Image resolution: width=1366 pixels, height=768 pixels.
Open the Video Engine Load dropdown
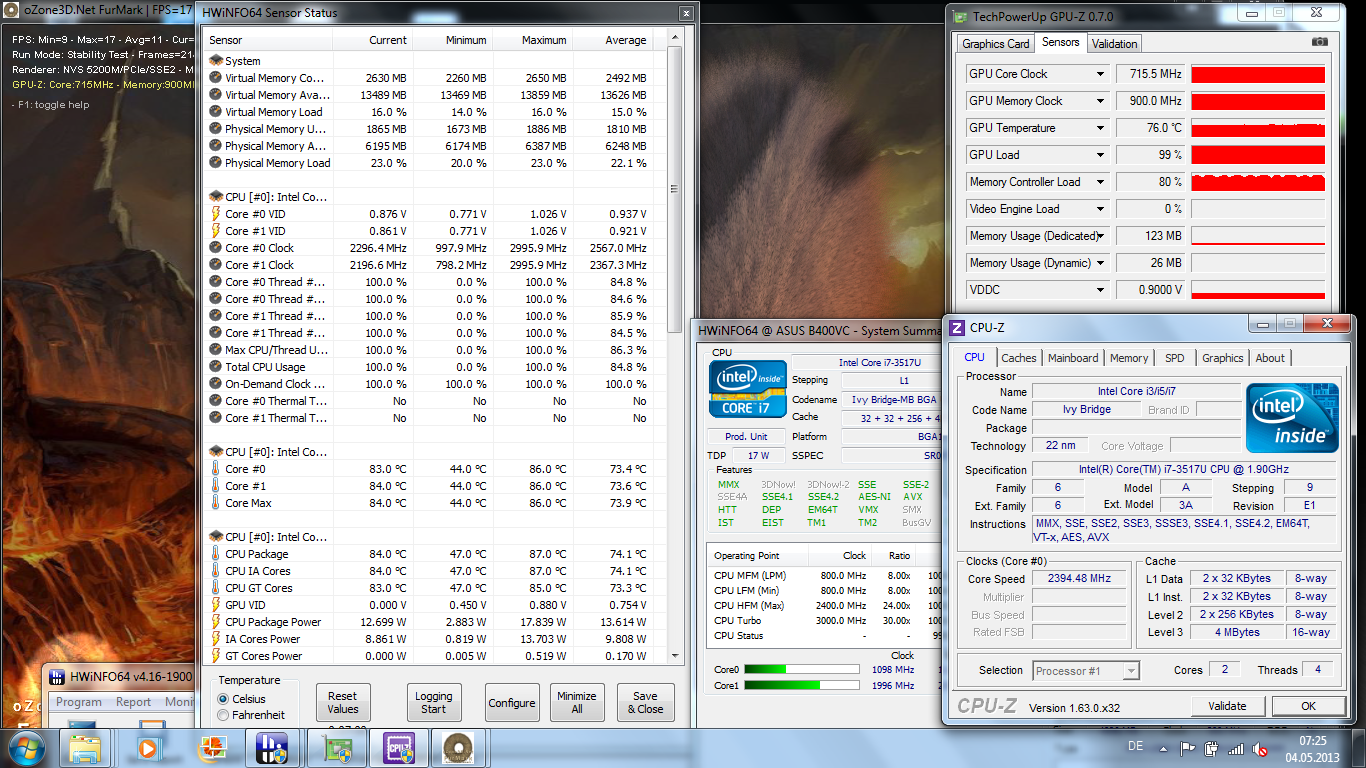(1100, 209)
